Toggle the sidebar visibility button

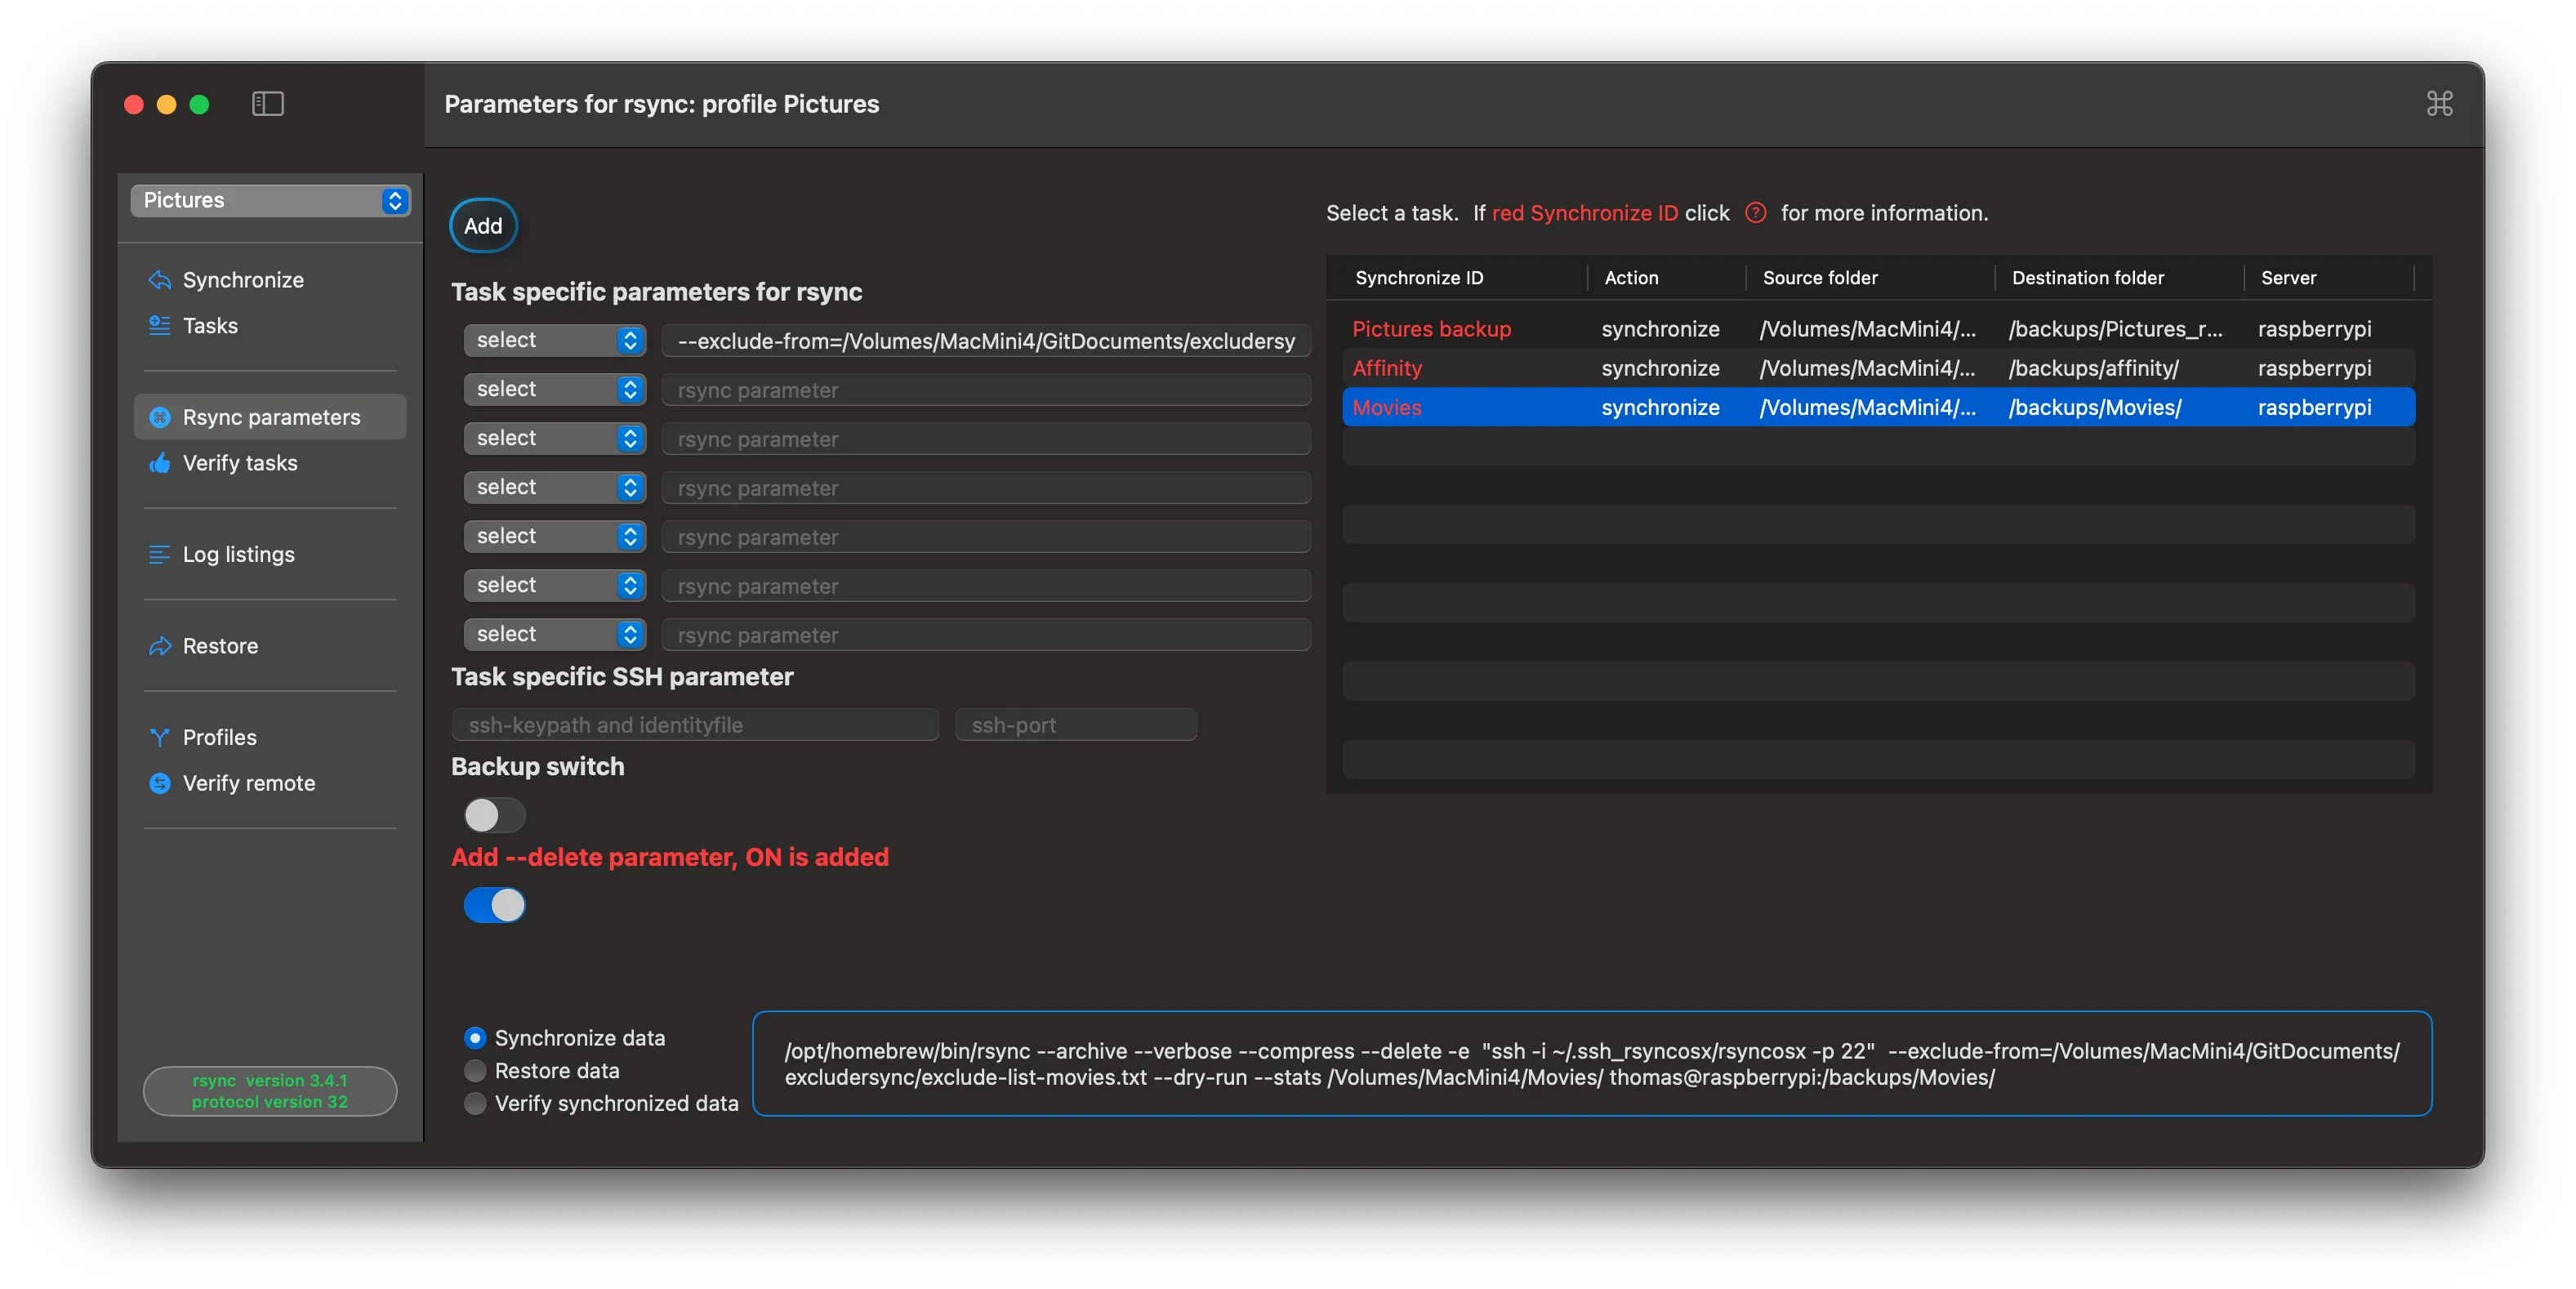click(x=267, y=104)
